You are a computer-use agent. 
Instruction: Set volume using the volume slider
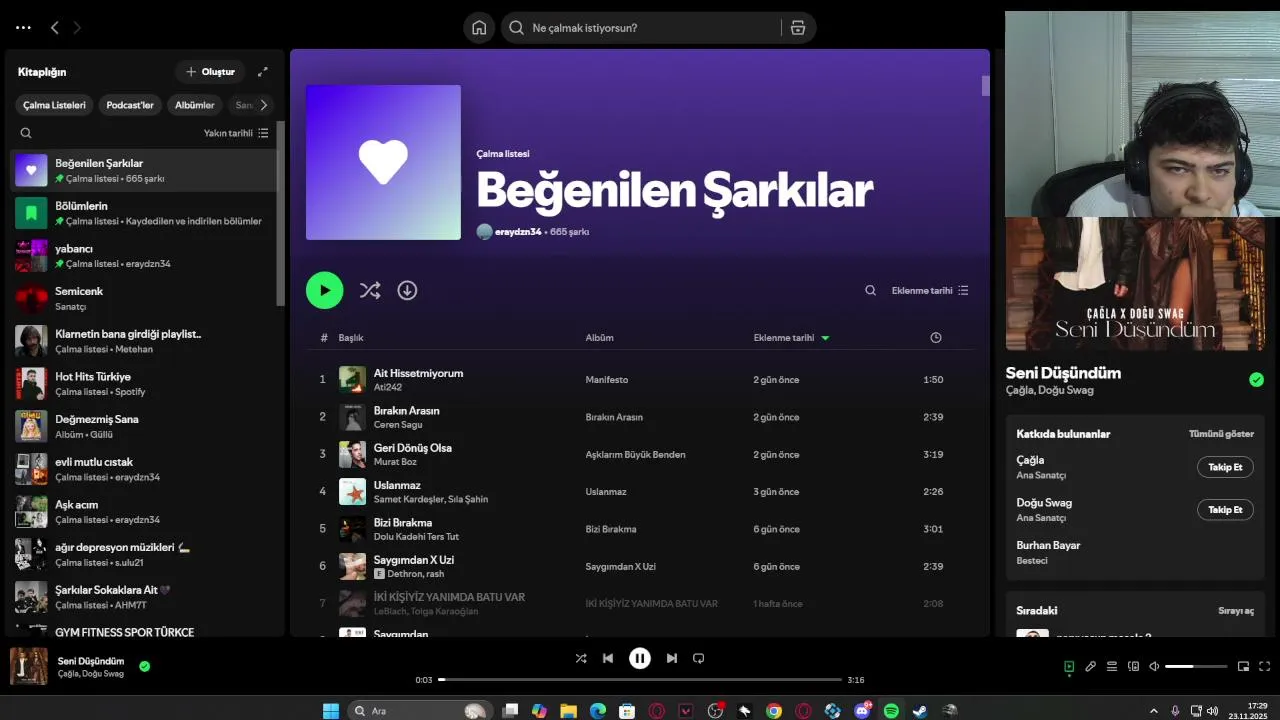1196,666
